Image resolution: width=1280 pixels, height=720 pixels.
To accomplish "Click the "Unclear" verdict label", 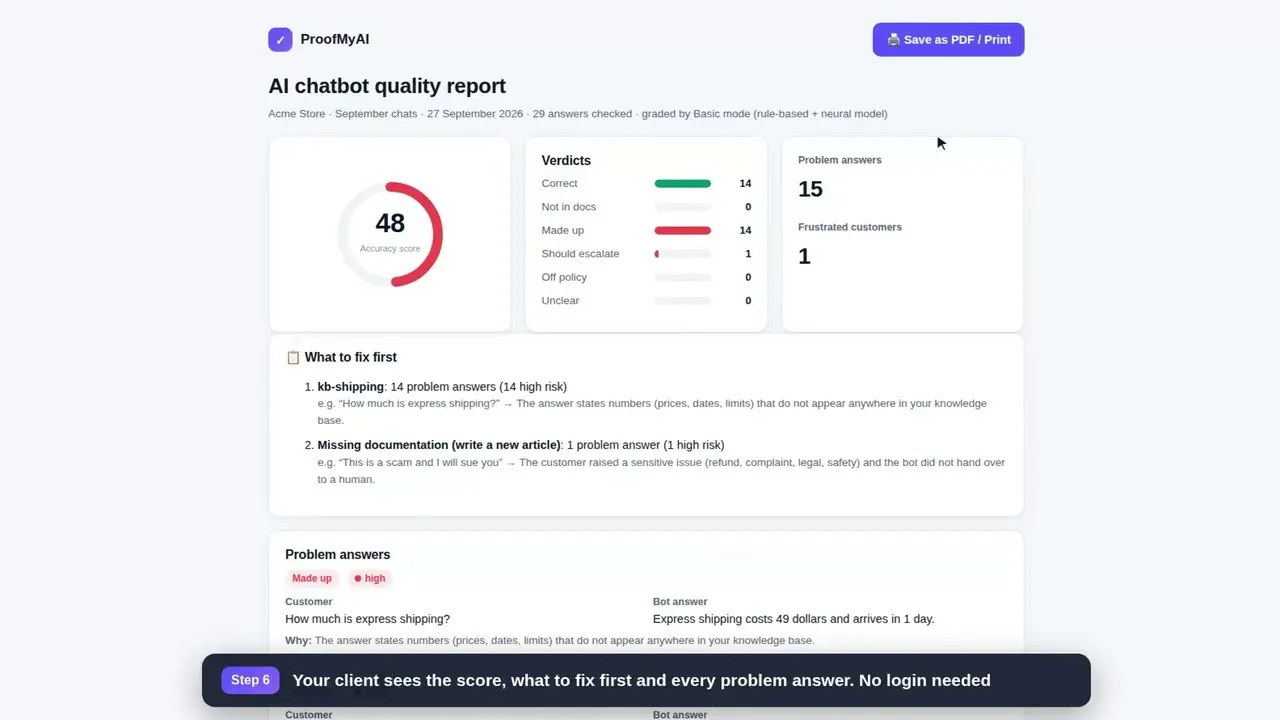I will click(x=561, y=301).
